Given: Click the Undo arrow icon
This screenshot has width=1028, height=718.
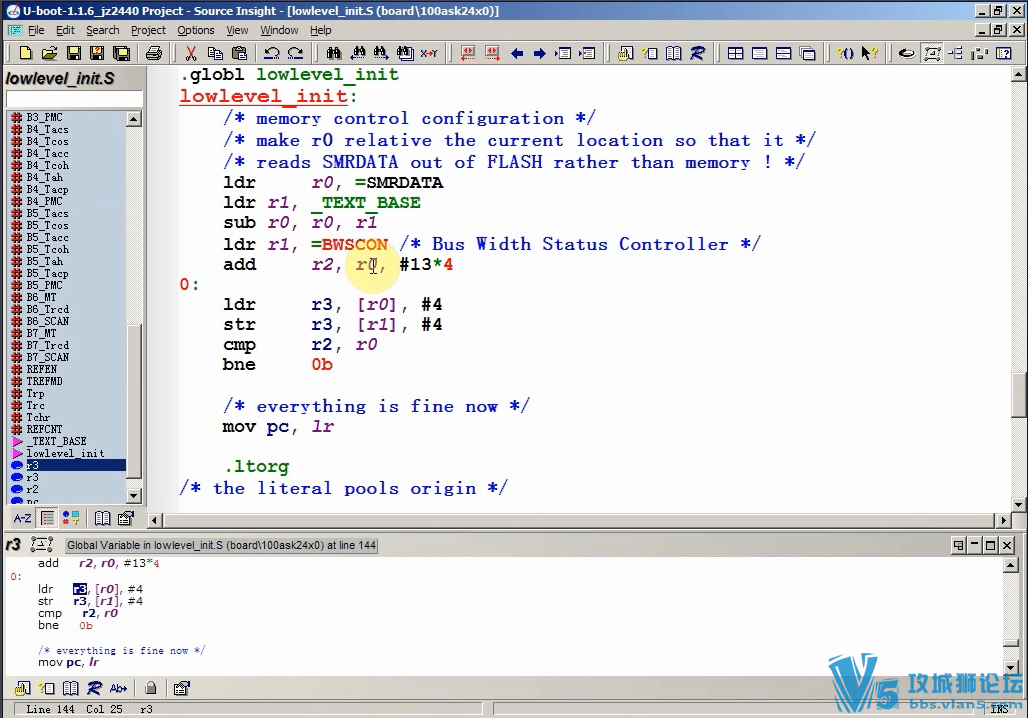Looking at the screenshot, I should [x=271, y=53].
